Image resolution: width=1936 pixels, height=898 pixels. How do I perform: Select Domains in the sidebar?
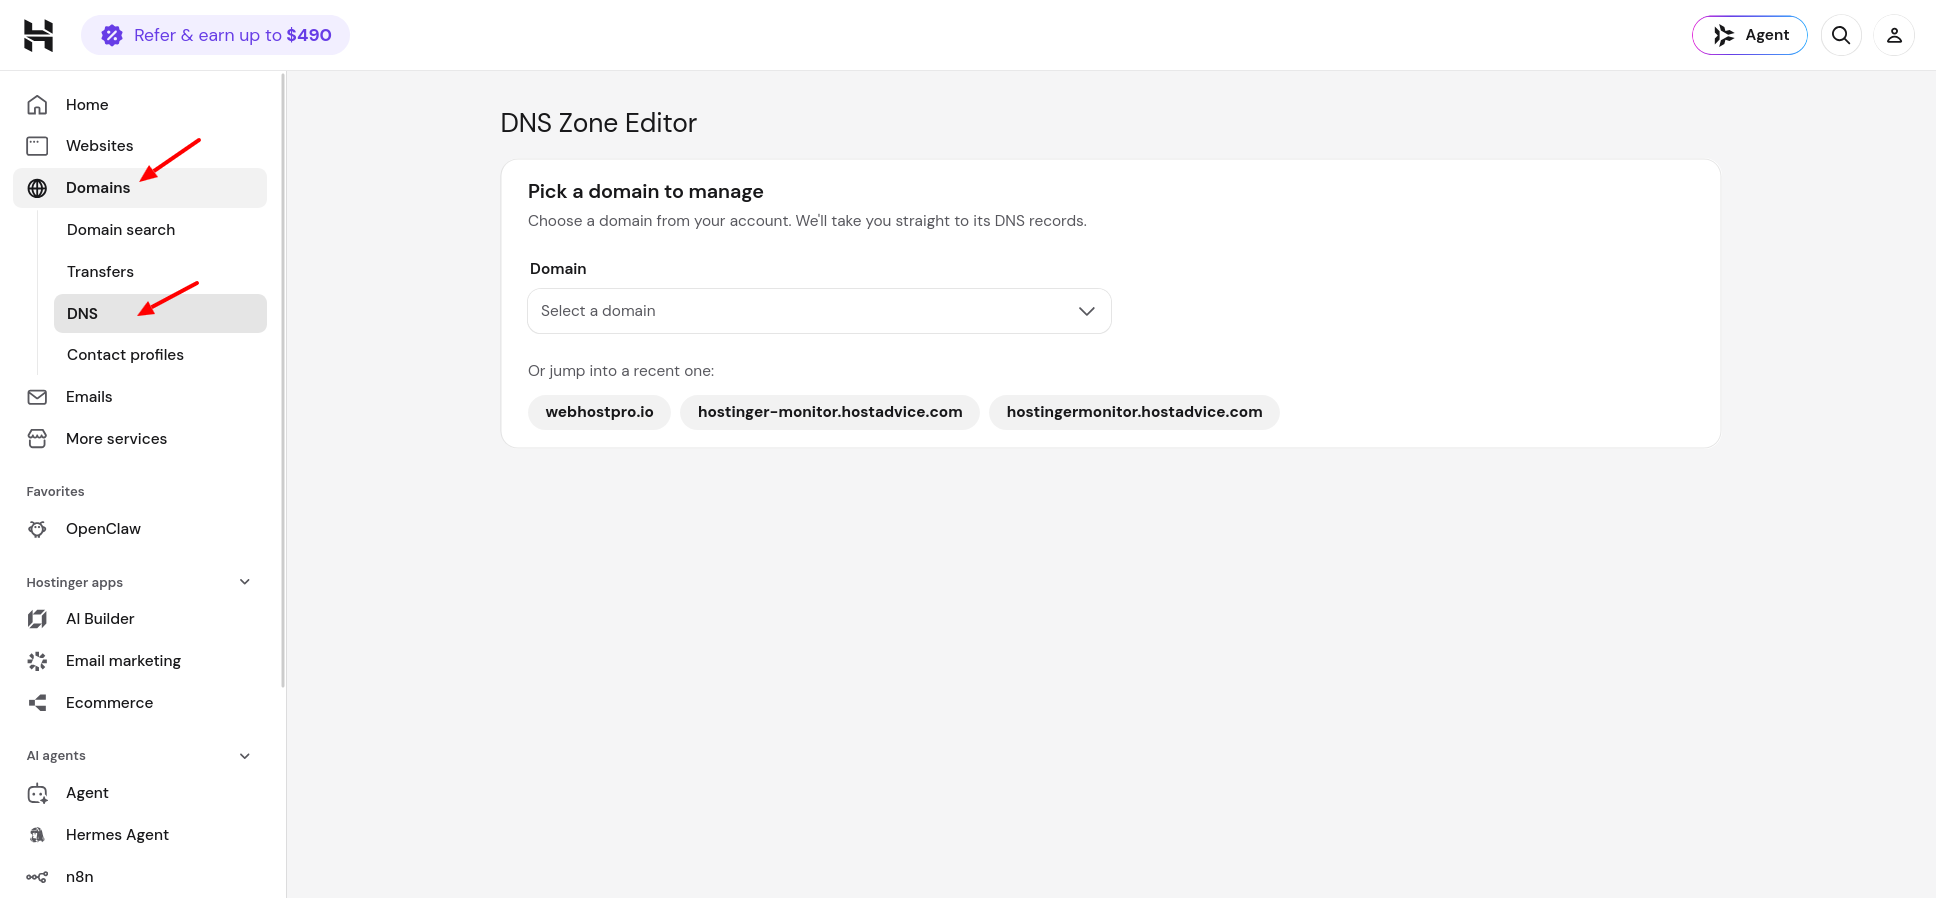pos(140,188)
